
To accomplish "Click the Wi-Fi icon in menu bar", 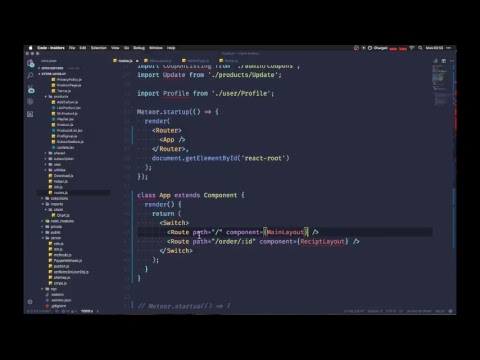I will click(412, 48).
